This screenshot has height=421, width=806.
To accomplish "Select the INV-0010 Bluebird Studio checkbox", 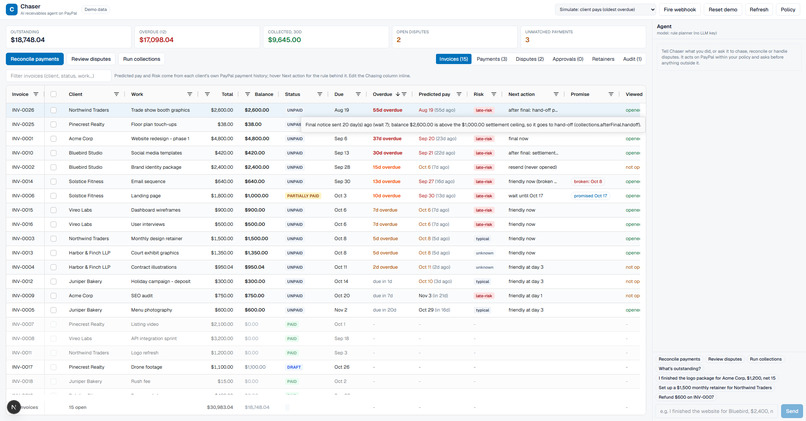I will tap(53, 153).
